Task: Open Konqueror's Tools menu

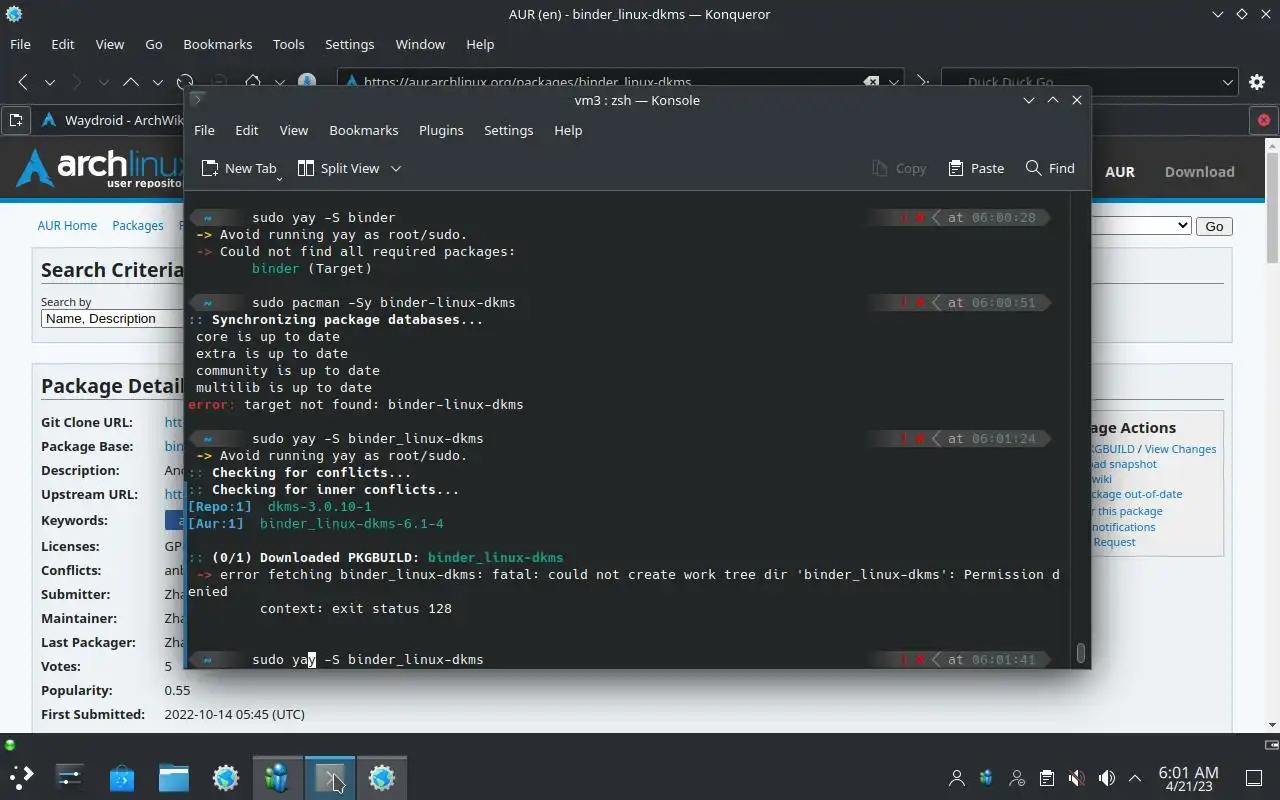Action: pyautogui.click(x=288, y=44)
